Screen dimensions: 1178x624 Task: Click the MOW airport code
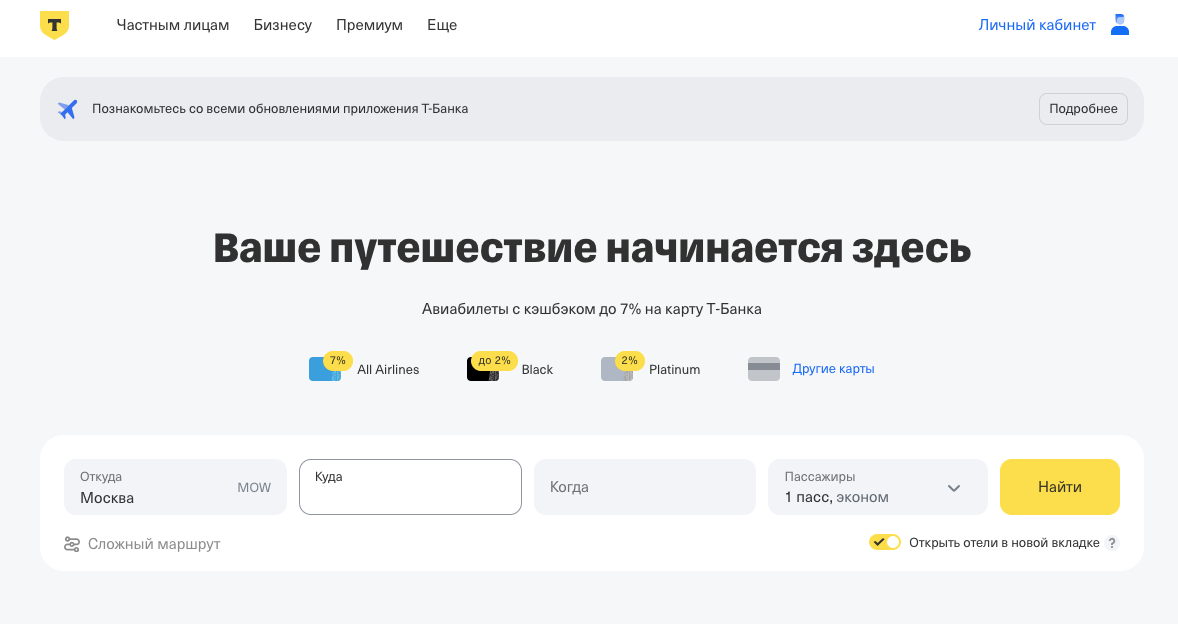254,487
